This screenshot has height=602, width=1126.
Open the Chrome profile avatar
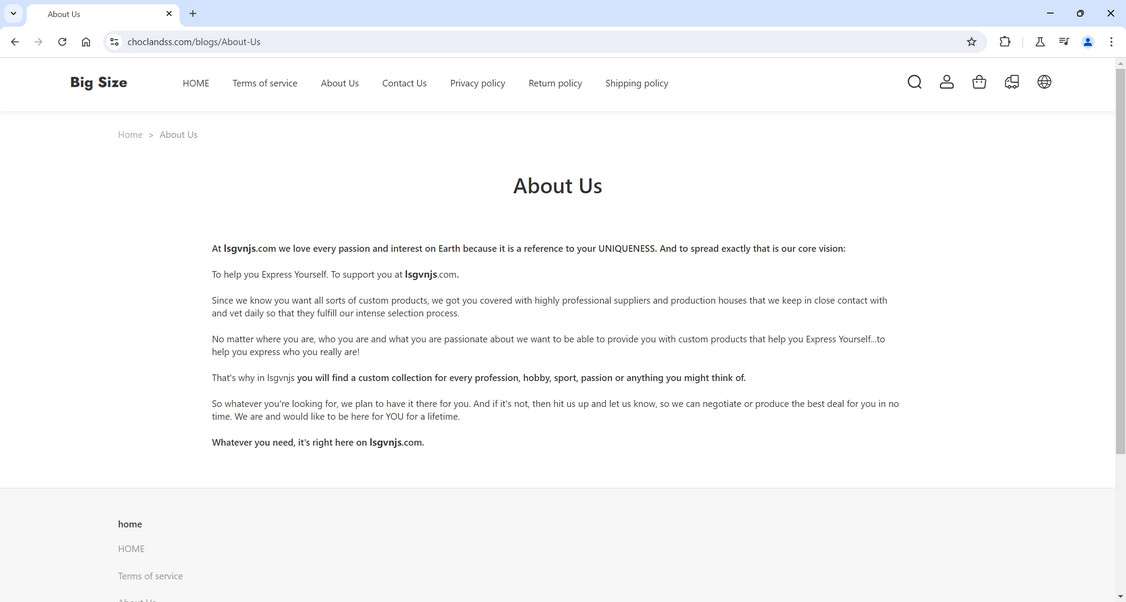(x=1087, y=42)
